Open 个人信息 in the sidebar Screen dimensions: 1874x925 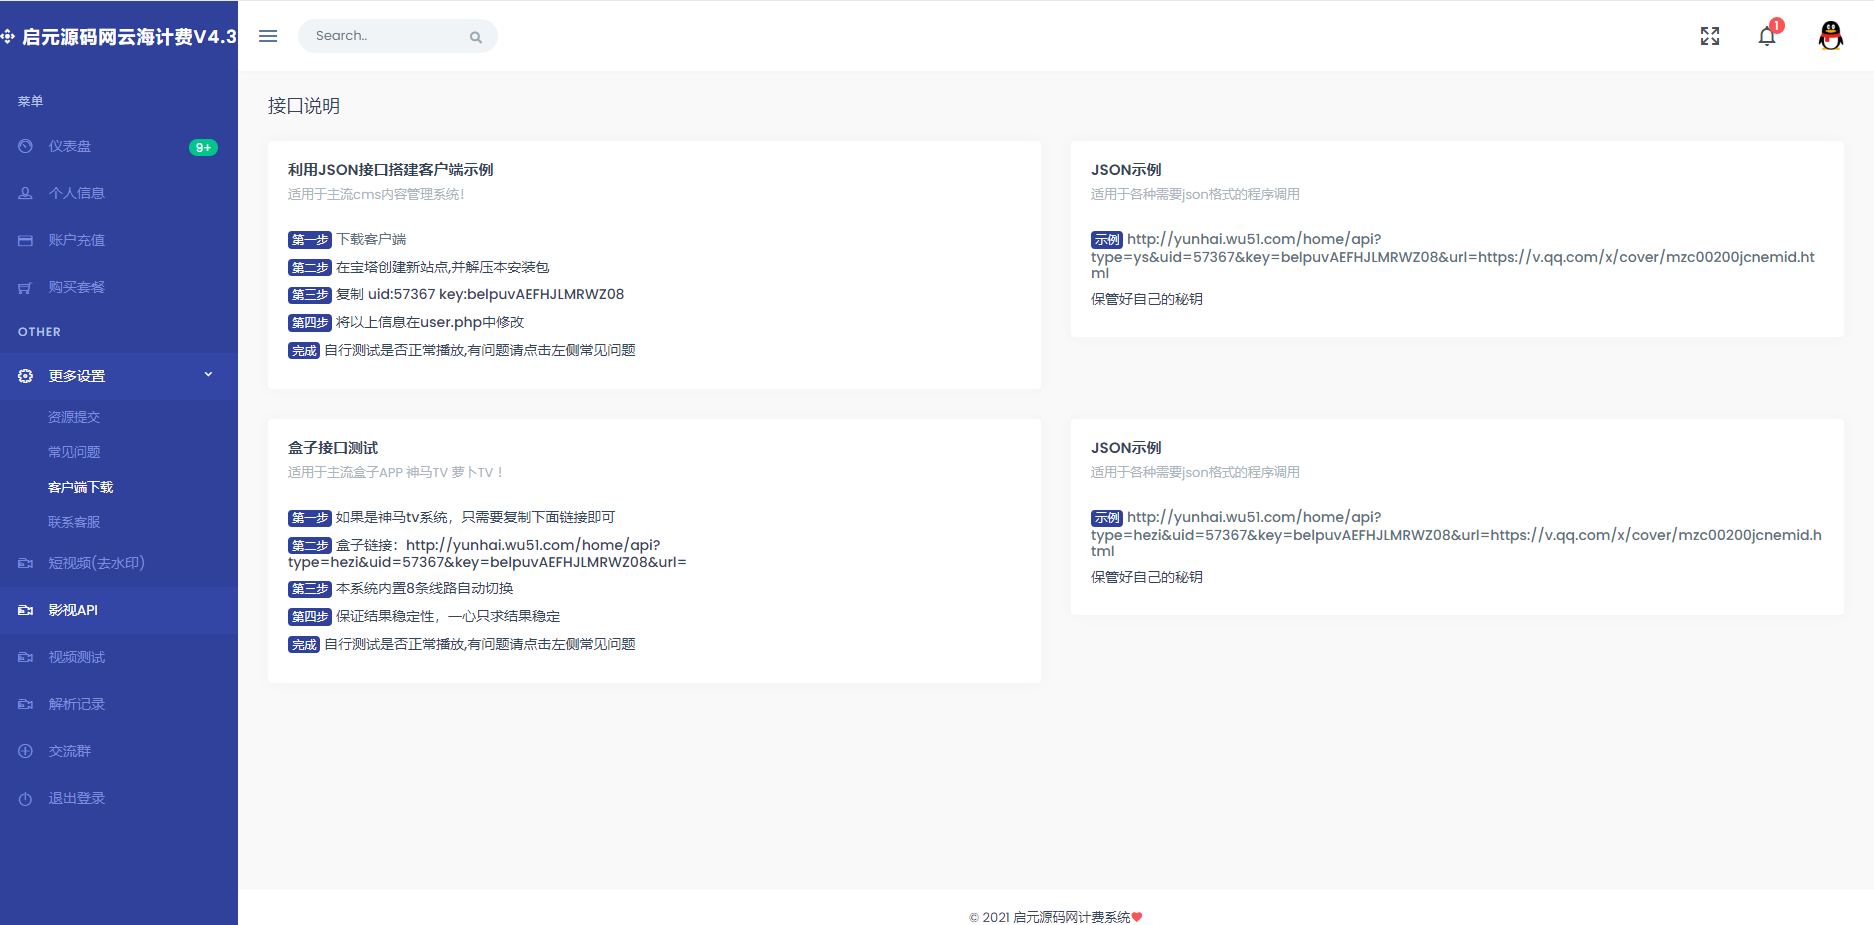[76, 193]
